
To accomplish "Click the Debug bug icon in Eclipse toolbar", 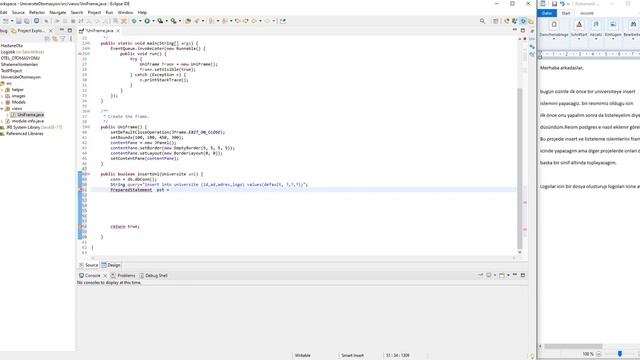I will (134, 21).
